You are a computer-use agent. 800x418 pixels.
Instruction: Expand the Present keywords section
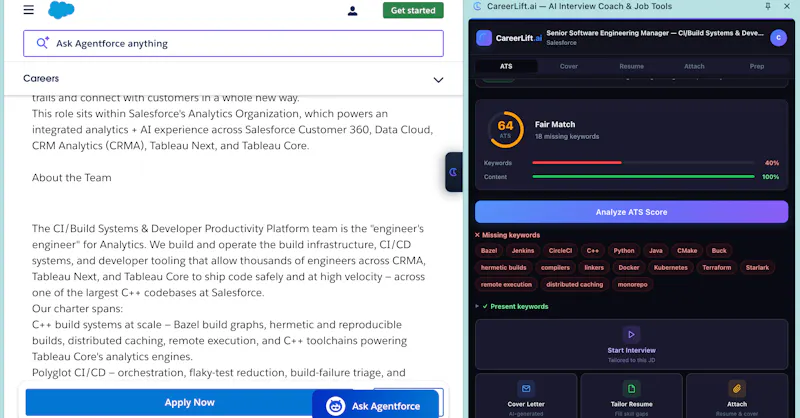click(x=512, y=306)
